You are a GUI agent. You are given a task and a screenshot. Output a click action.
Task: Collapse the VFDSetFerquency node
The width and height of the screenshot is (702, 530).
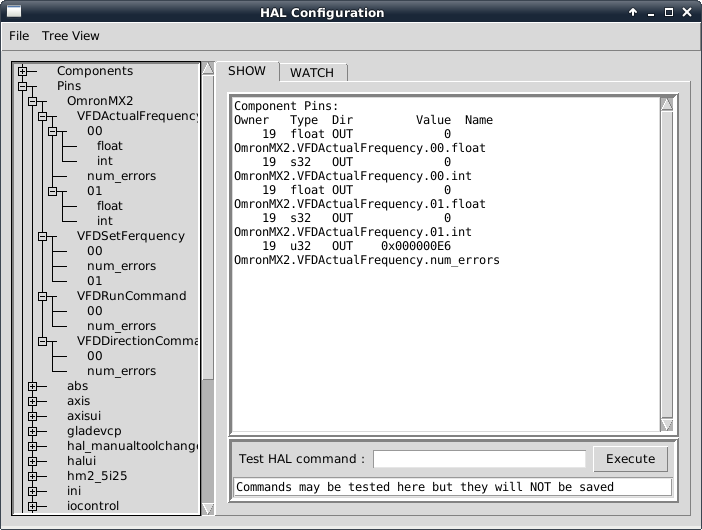coord(43,236)
